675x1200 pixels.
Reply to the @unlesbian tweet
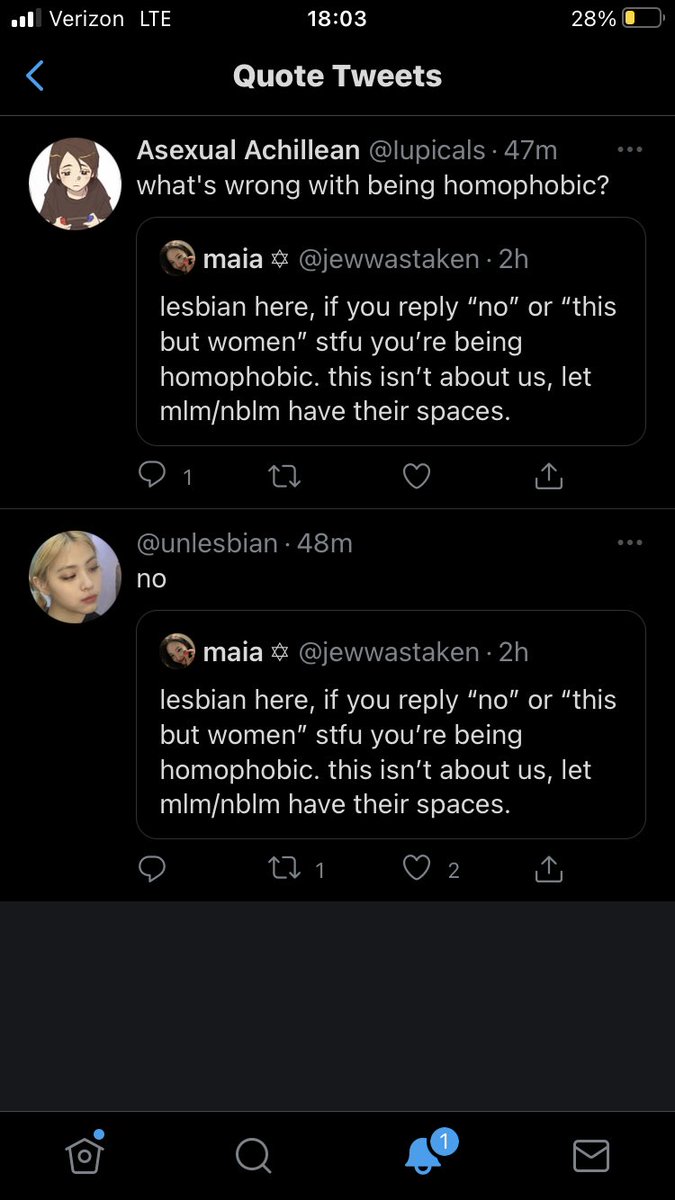(152, 870)
